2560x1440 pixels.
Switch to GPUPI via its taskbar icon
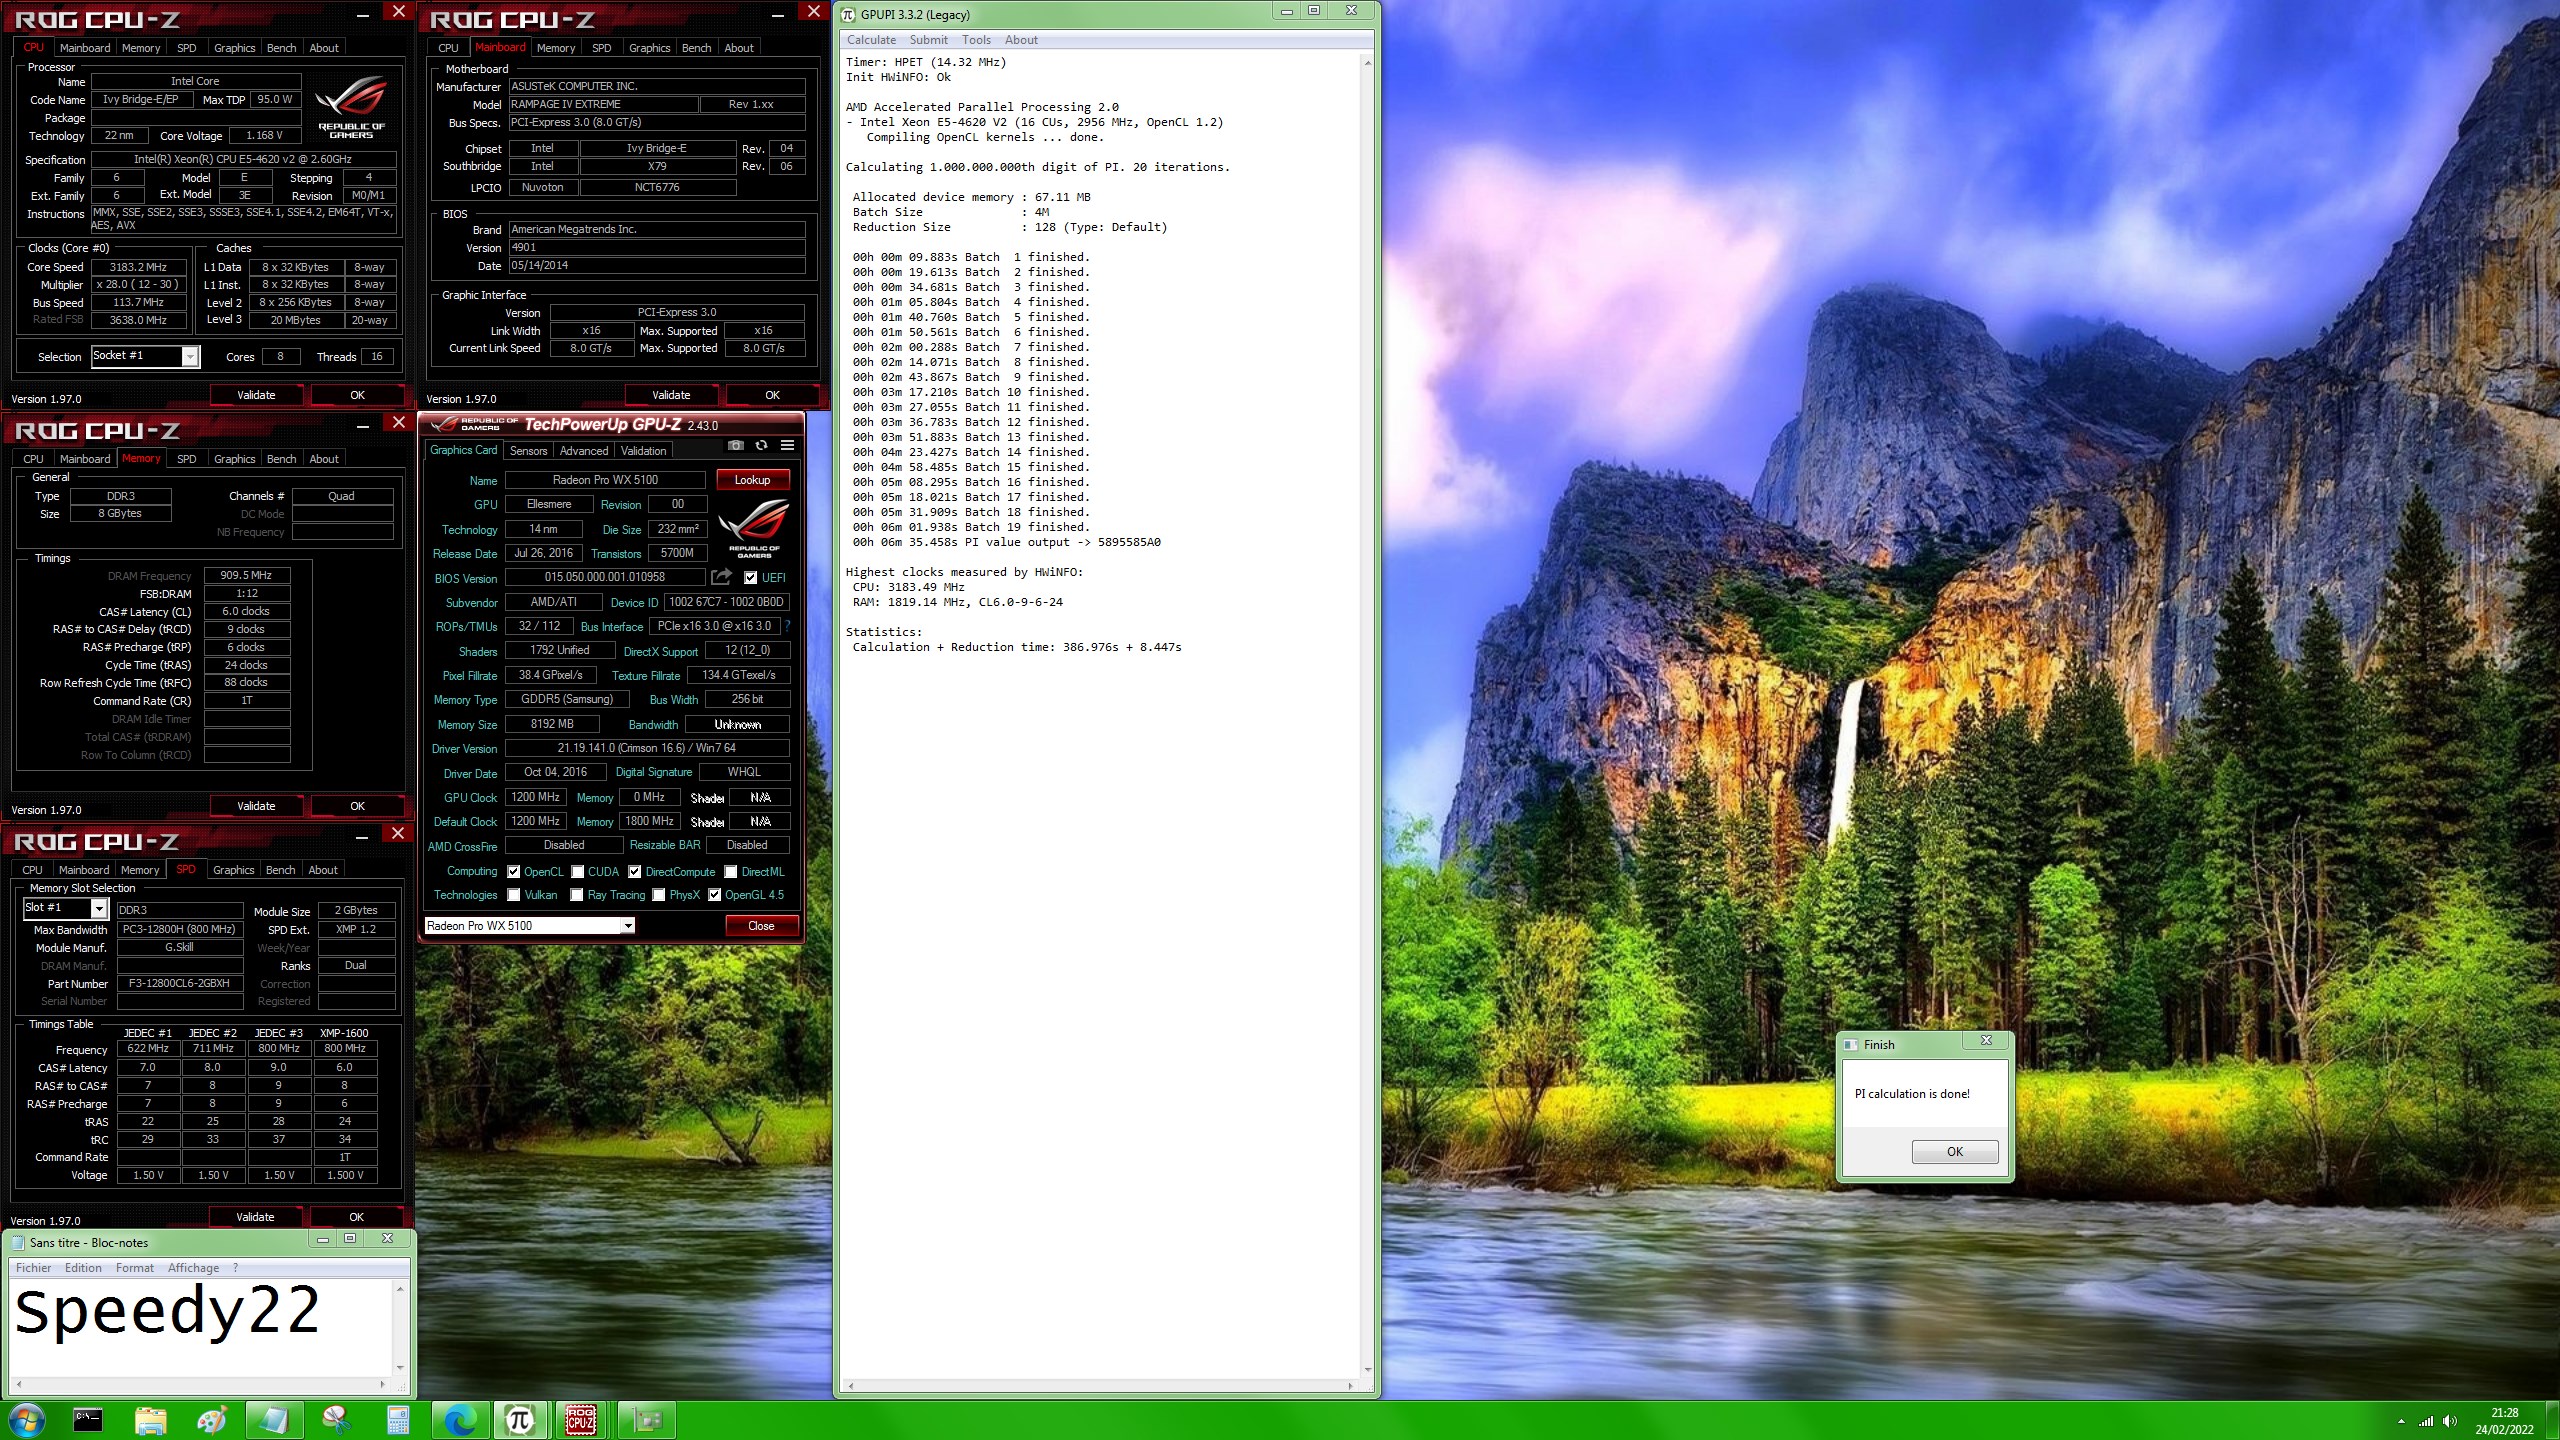click(x=520, y=1420)
